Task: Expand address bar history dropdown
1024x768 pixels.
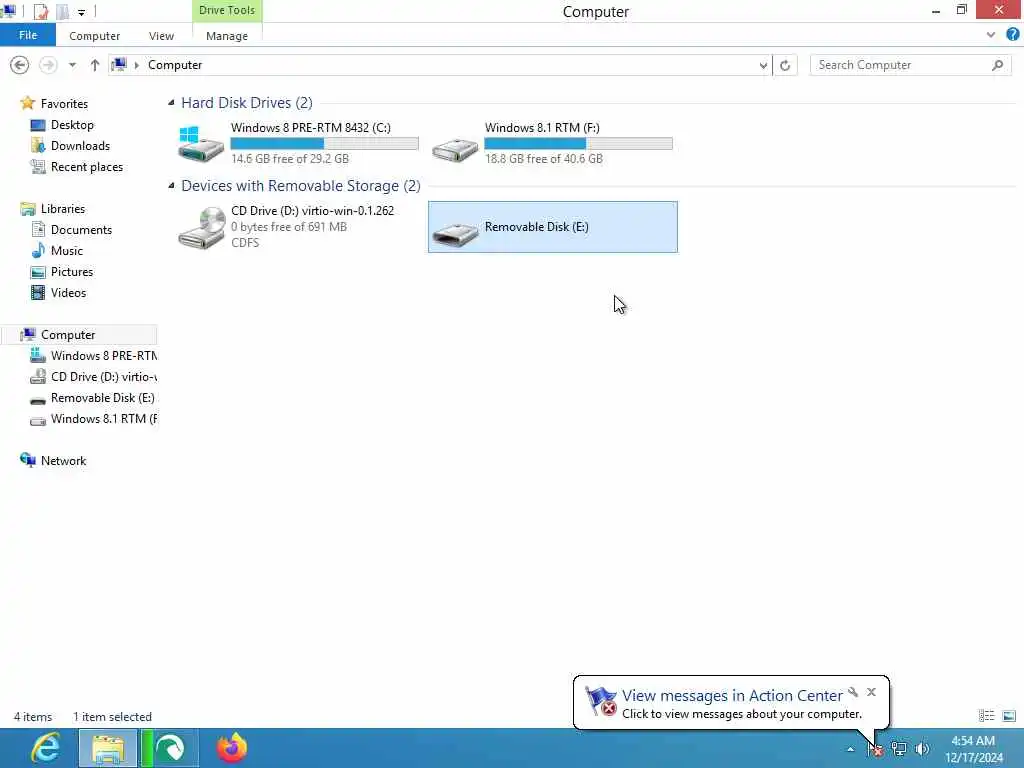Action: pyautogui.click(x=763, y=65)
